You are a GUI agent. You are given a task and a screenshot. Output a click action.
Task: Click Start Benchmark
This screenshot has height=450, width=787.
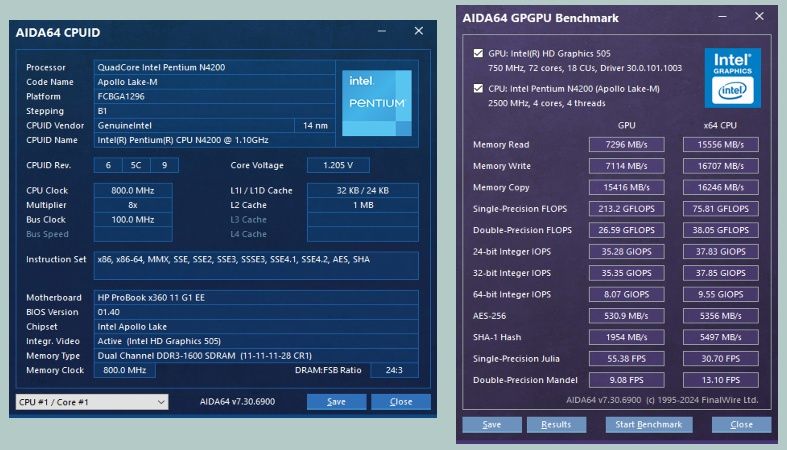(649, 424)
